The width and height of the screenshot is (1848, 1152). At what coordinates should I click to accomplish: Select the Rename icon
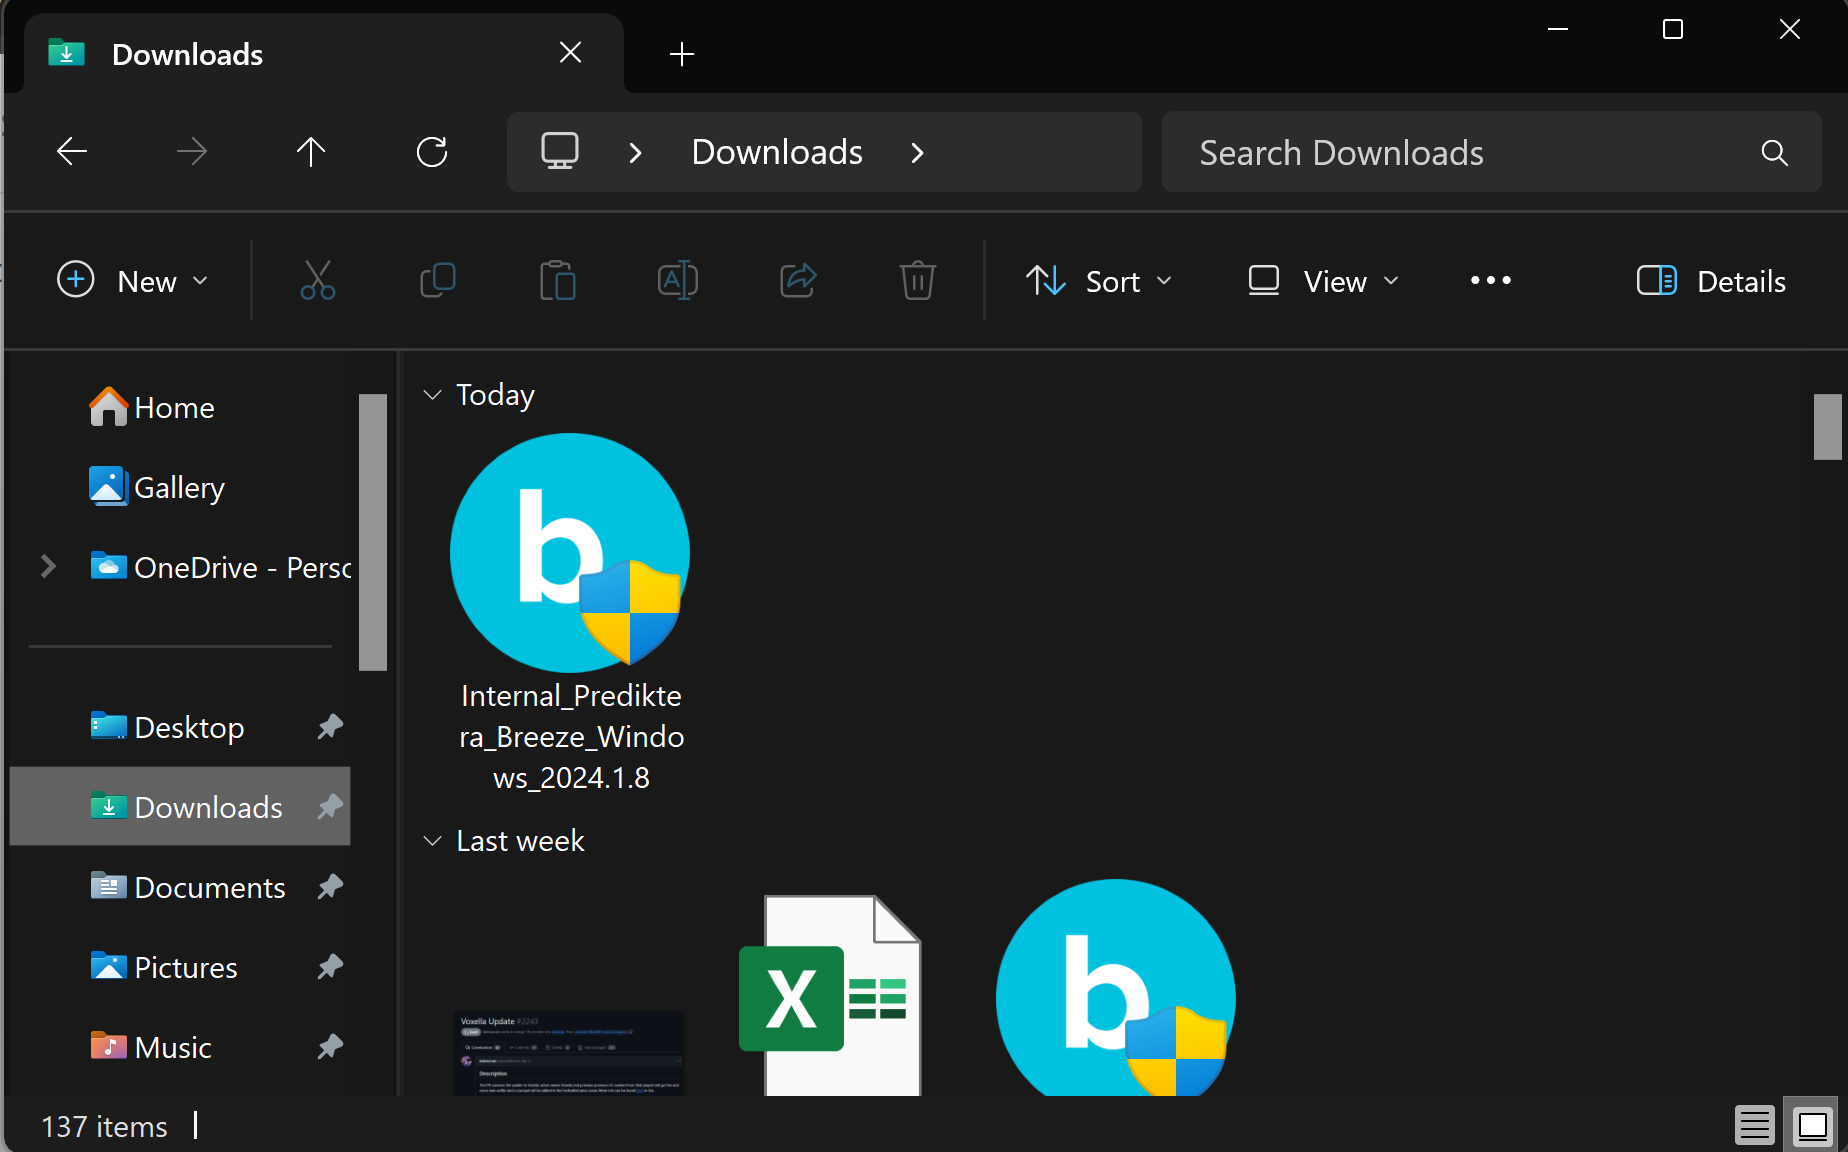(678, 280)
